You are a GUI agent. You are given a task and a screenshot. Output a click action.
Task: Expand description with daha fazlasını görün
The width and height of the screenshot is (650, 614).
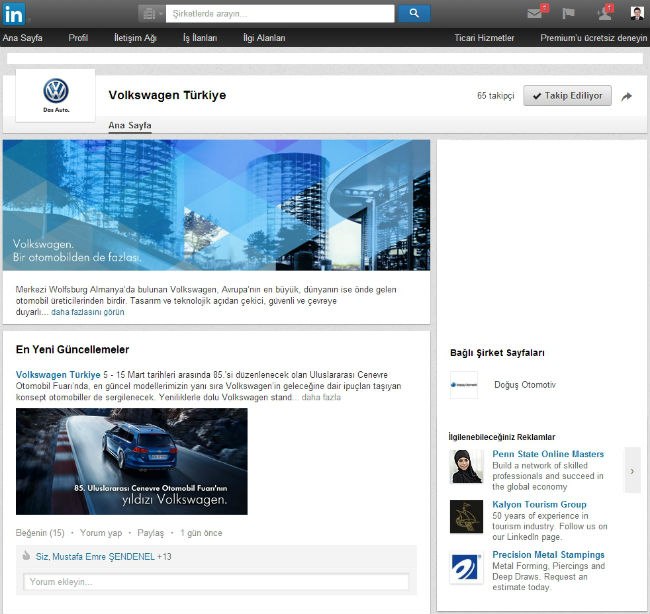pyautogui.click(x=88, y=312)
